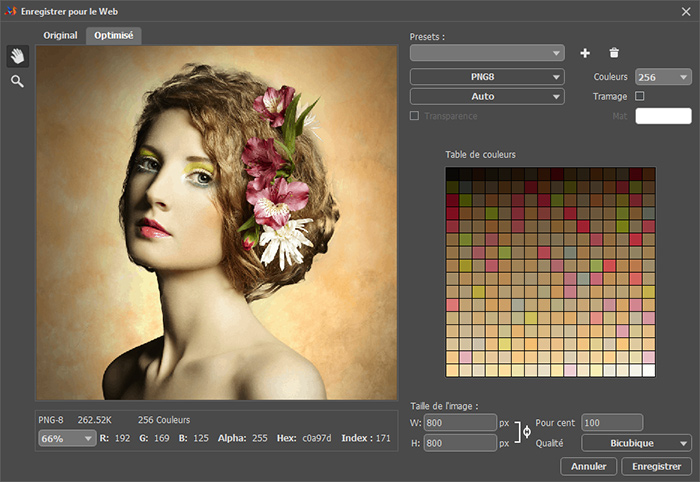Select the Zoom magnifier tool
The height and width of the screenshot is (482, 700).
(x=17, y=81)
